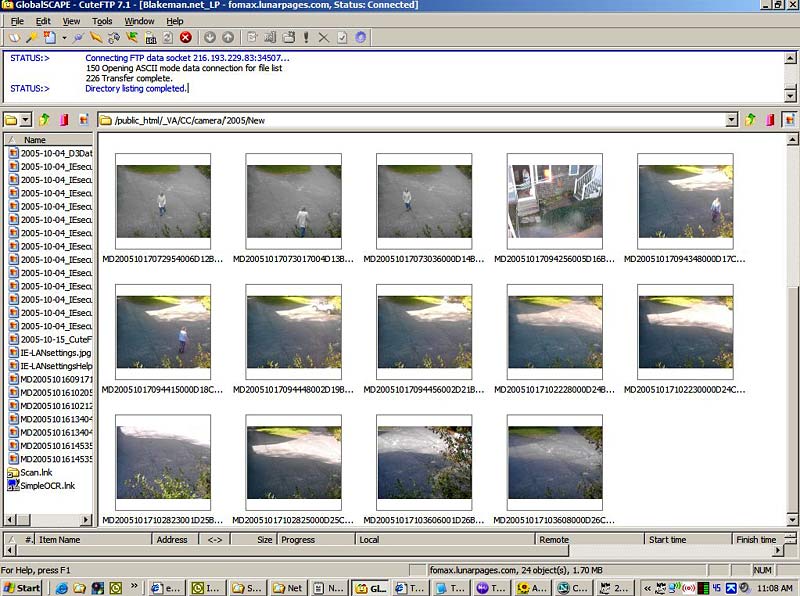Click the Delete X icon in toolbar
The width and height of the screenshot is (800, 596).
(x=323, y=37)
